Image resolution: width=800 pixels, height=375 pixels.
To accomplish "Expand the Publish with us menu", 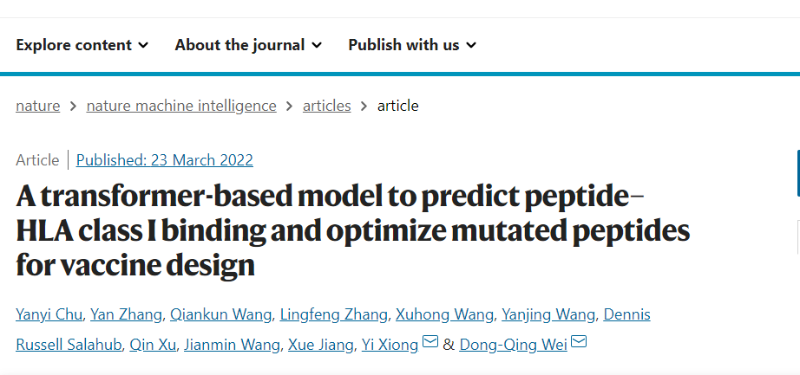I will pos(412,45).
